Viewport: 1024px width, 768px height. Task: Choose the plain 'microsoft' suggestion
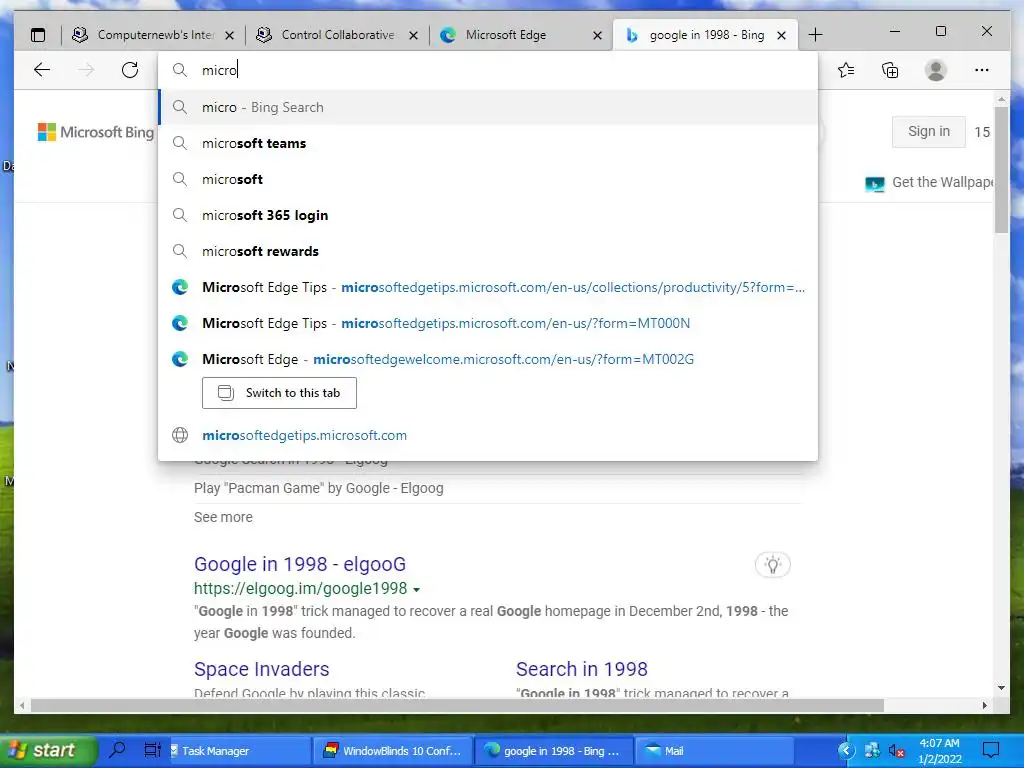tap(488, 179)
